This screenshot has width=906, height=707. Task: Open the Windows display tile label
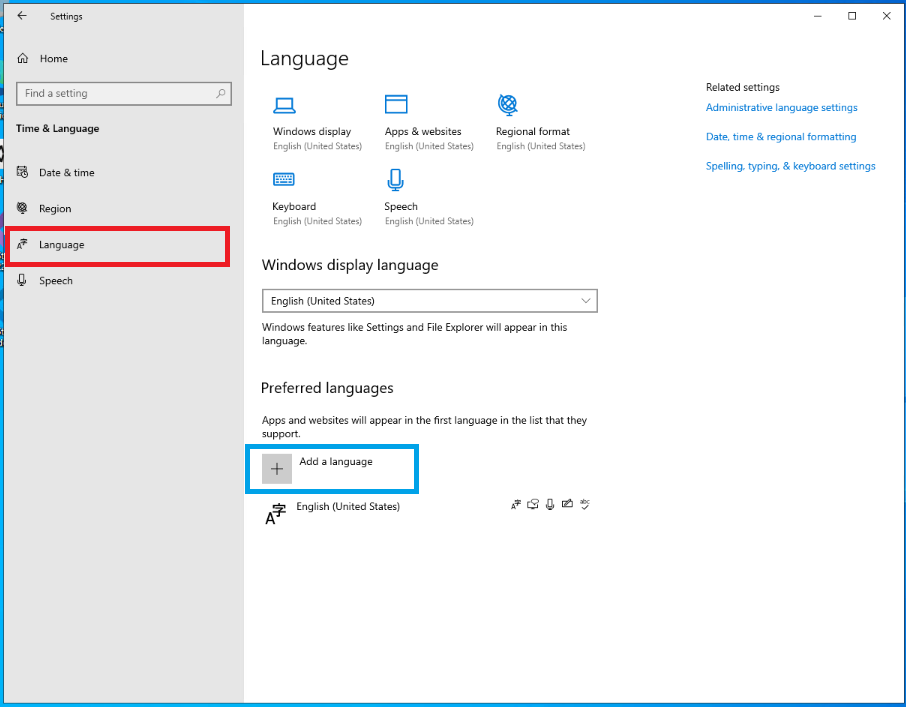[x=312, y=132]
